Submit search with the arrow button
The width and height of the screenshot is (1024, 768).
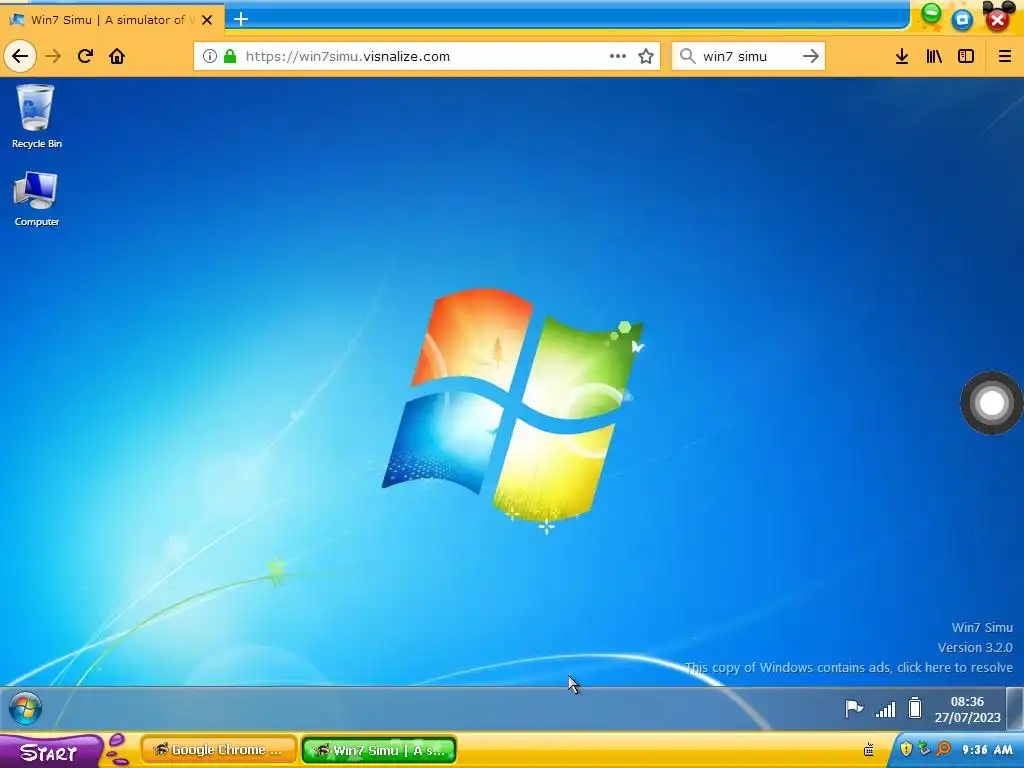click(810, 56)
